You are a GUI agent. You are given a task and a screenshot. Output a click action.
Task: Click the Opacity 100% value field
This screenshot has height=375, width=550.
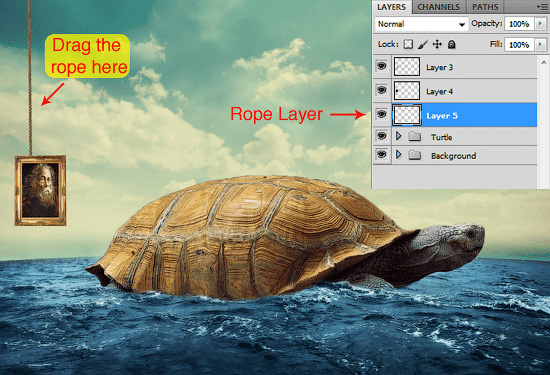tap(519, 24)
